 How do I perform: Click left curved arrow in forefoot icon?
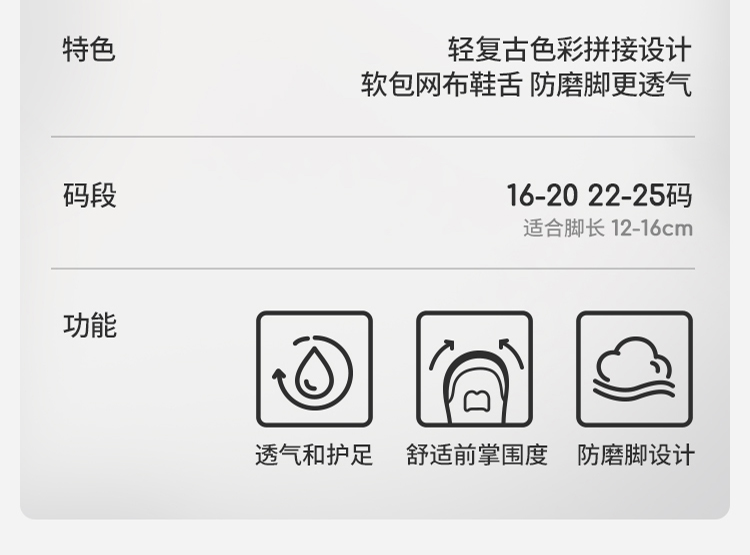tap(441, 355)
